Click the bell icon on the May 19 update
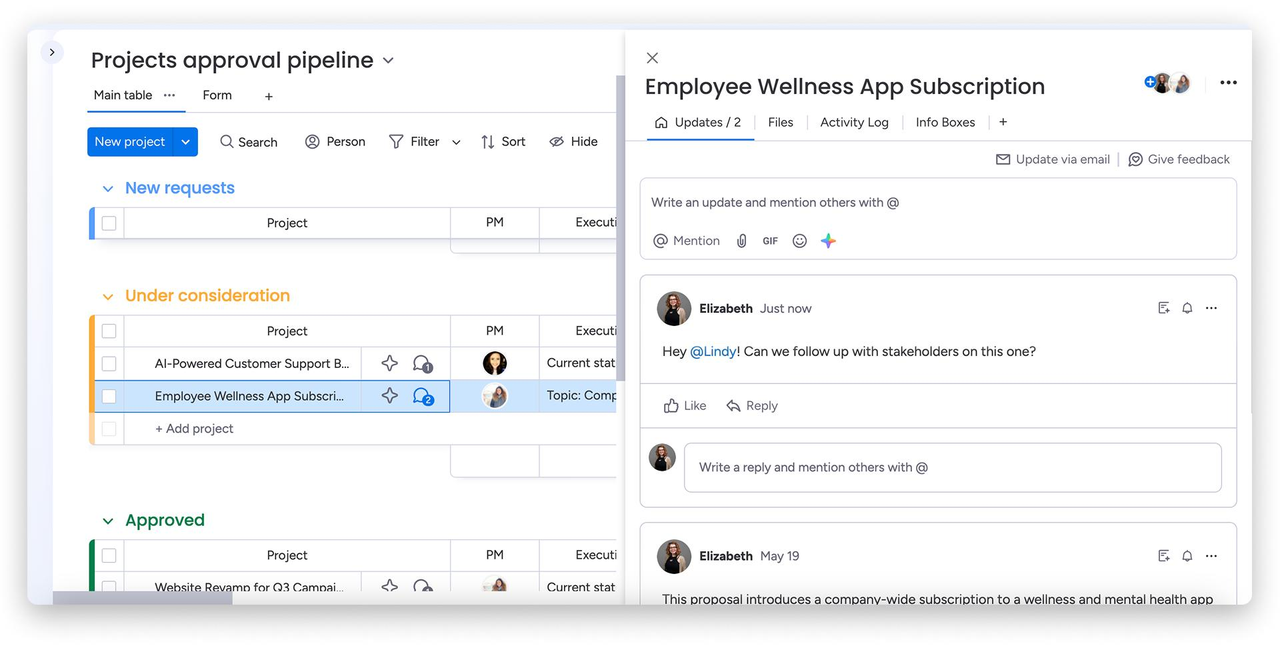 tap(1187, 555)
